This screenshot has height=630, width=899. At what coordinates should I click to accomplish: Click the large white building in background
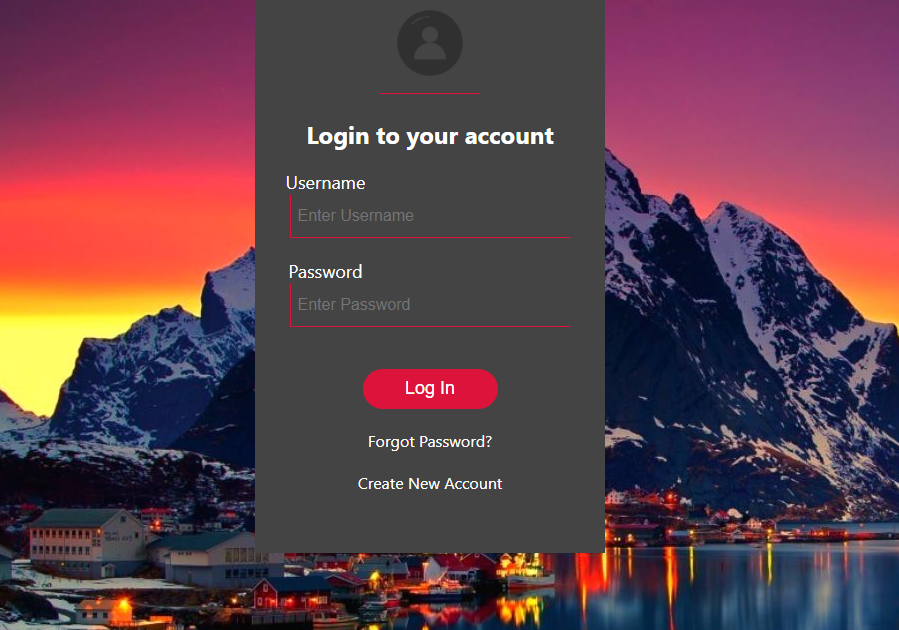(86, 542)
